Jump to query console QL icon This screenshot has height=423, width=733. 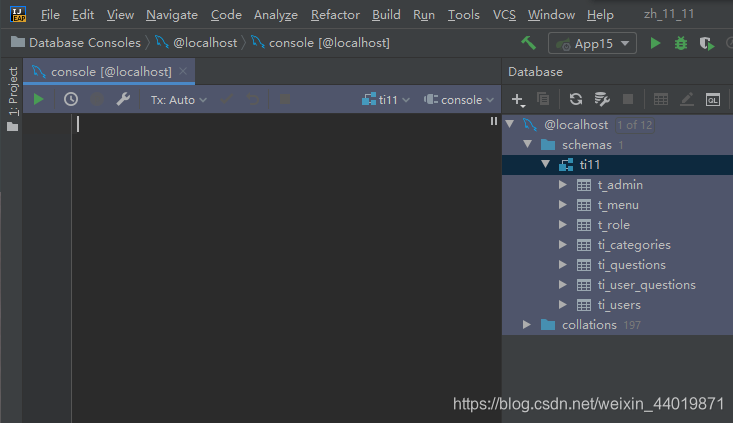pyautogui.click(x=713, y=100)
